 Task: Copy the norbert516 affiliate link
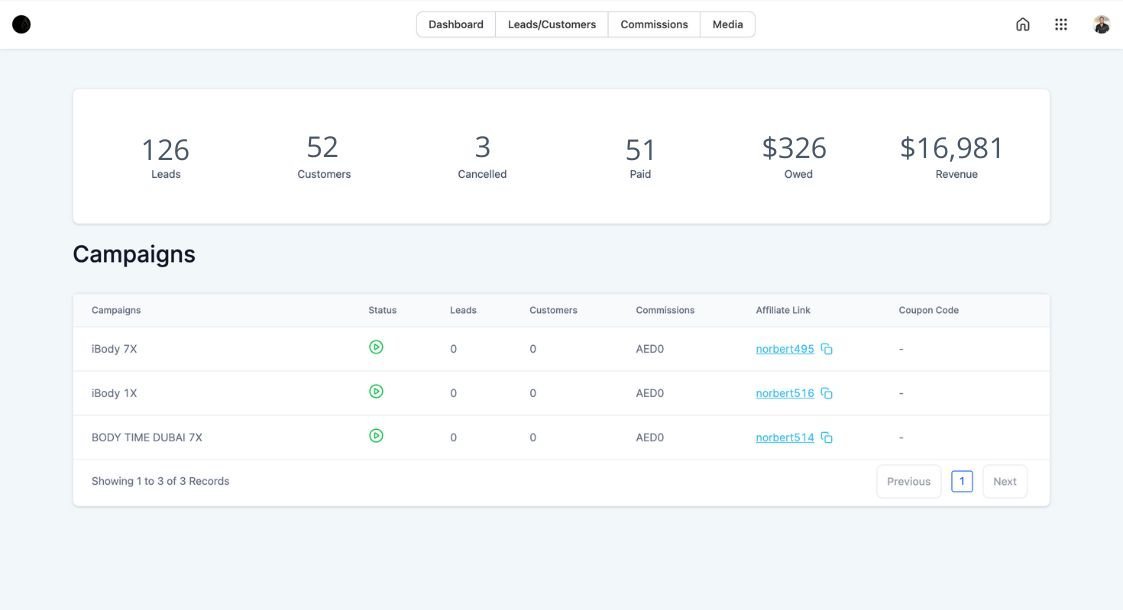tap(826, 393)
